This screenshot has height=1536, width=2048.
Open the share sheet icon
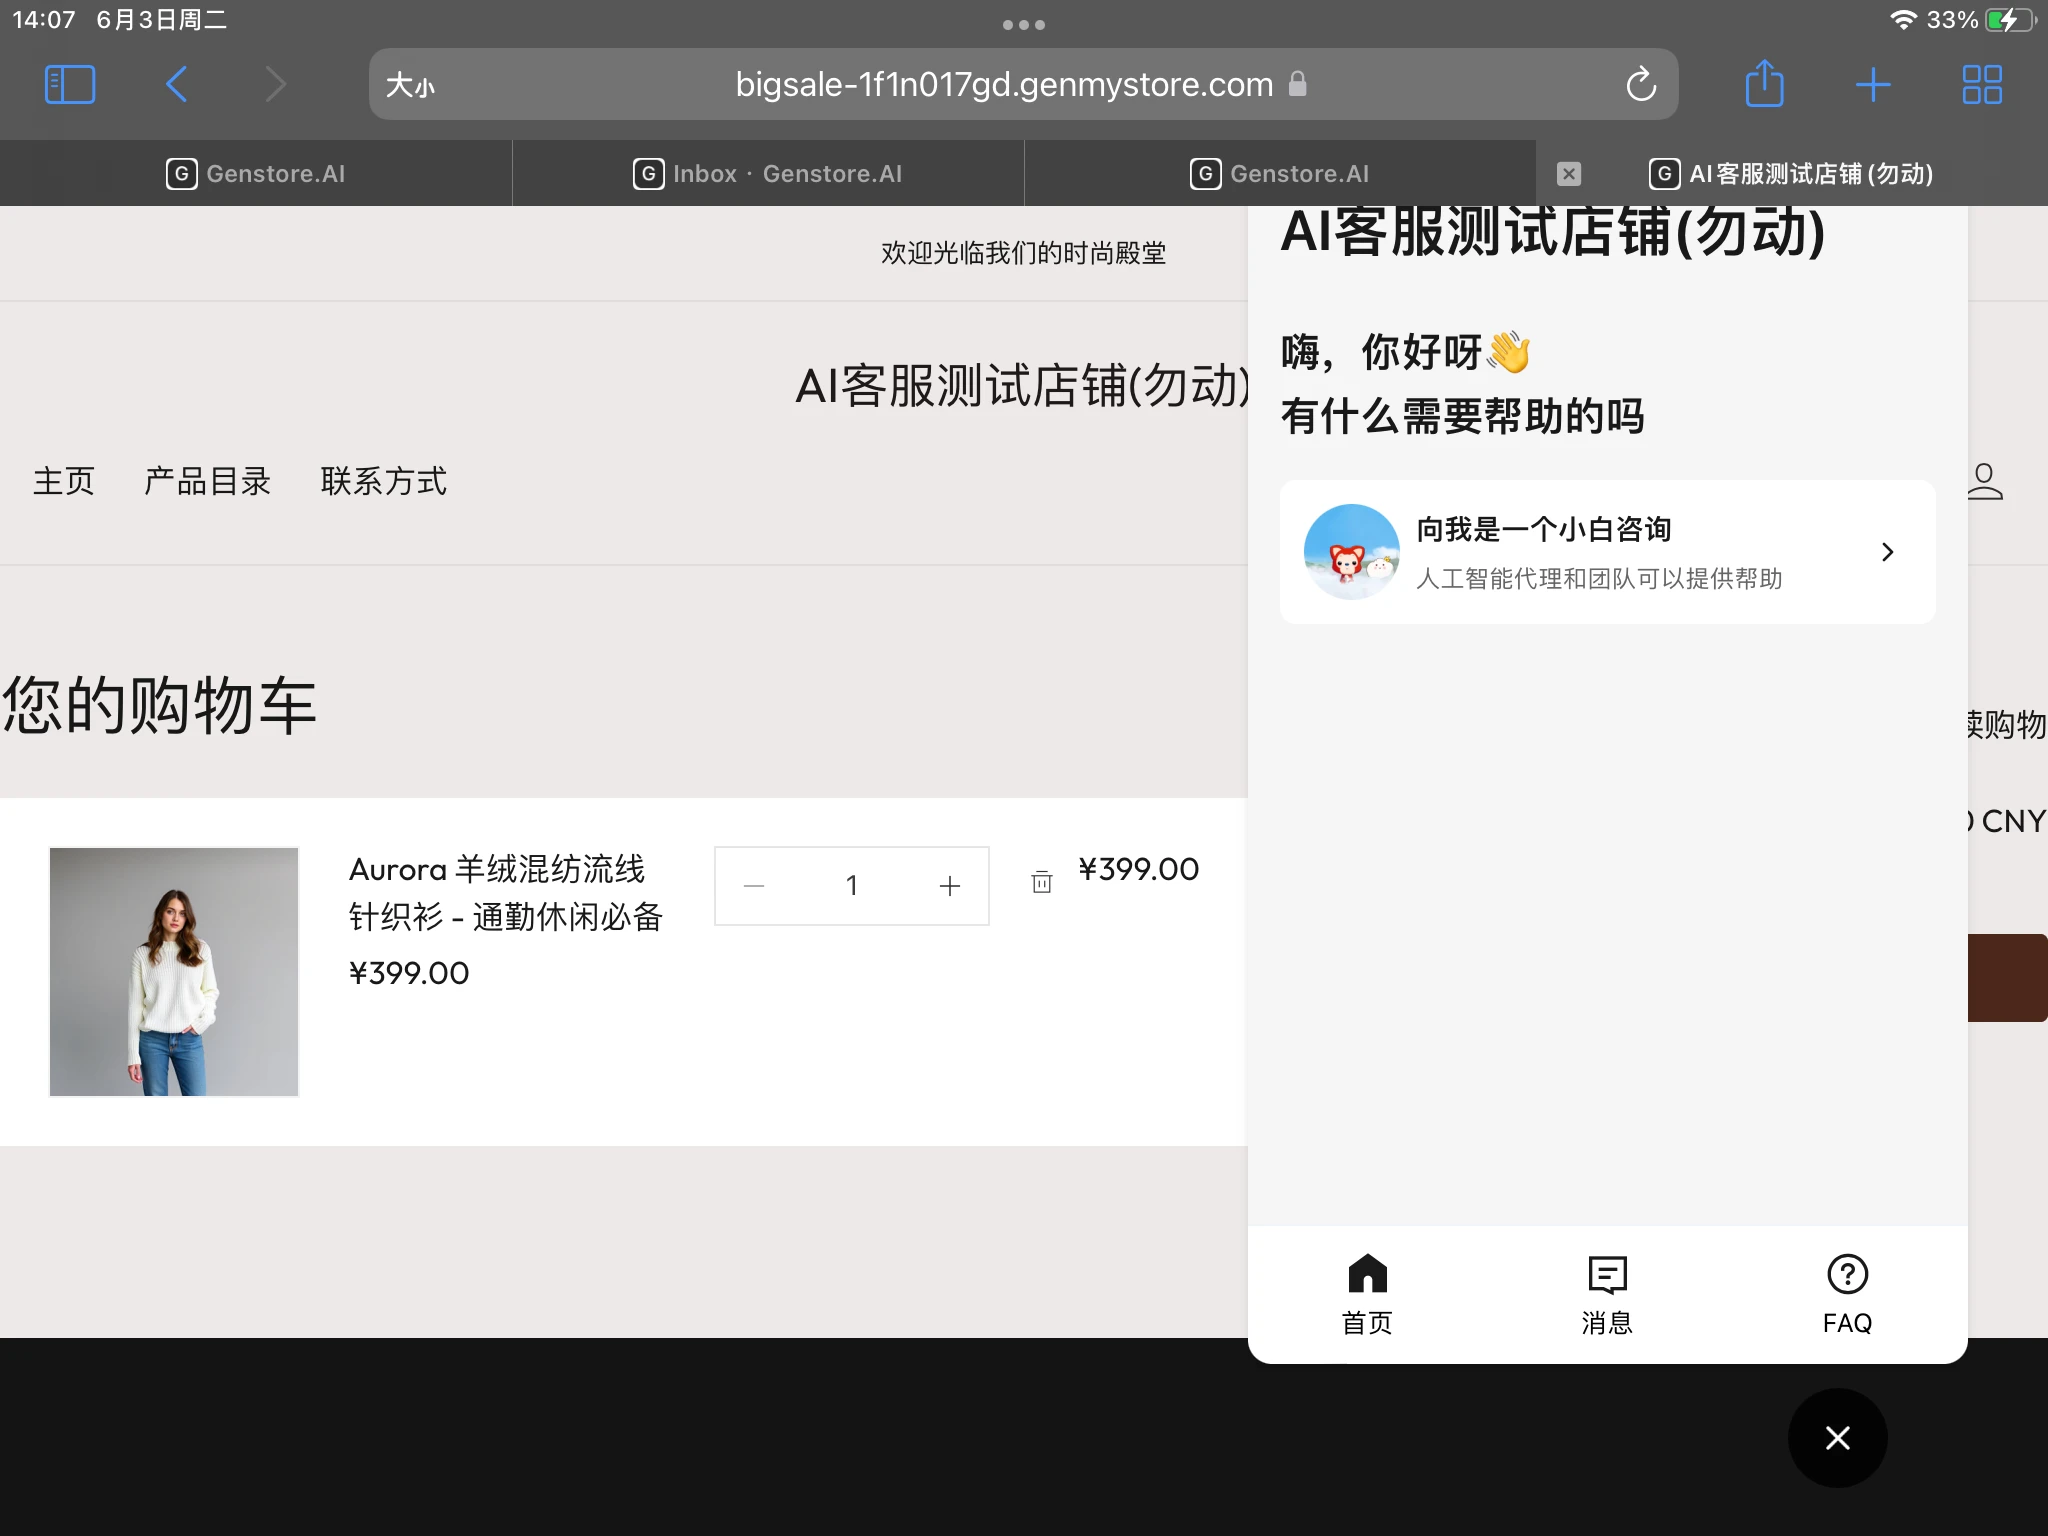coord(1764,84)
